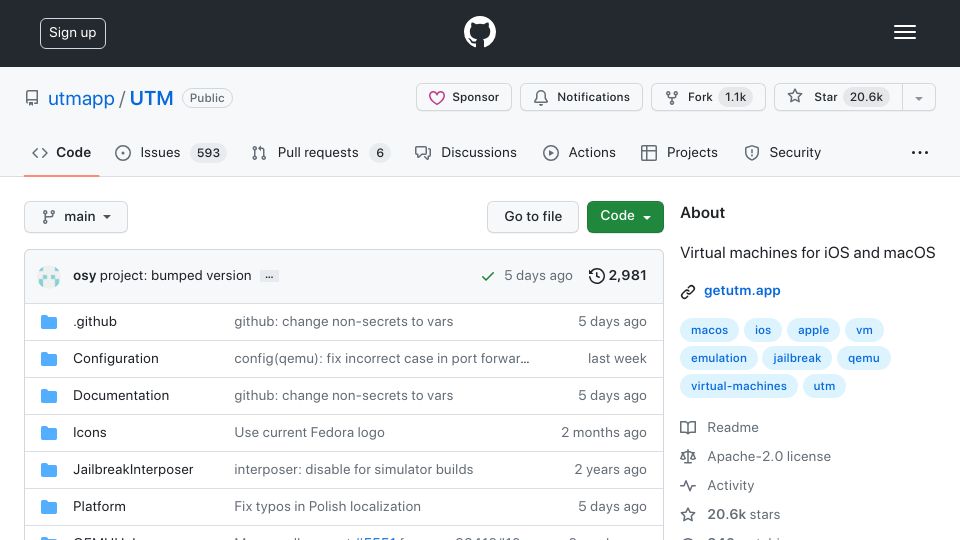This screenshot has height=540, width=960.
Task: Open the .github folder
Action: [x=95, y=321]
